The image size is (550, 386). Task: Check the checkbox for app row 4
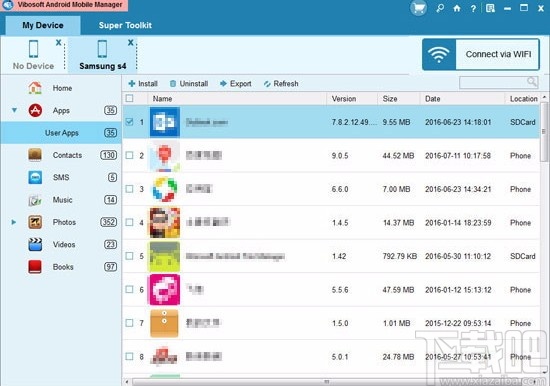129,222
